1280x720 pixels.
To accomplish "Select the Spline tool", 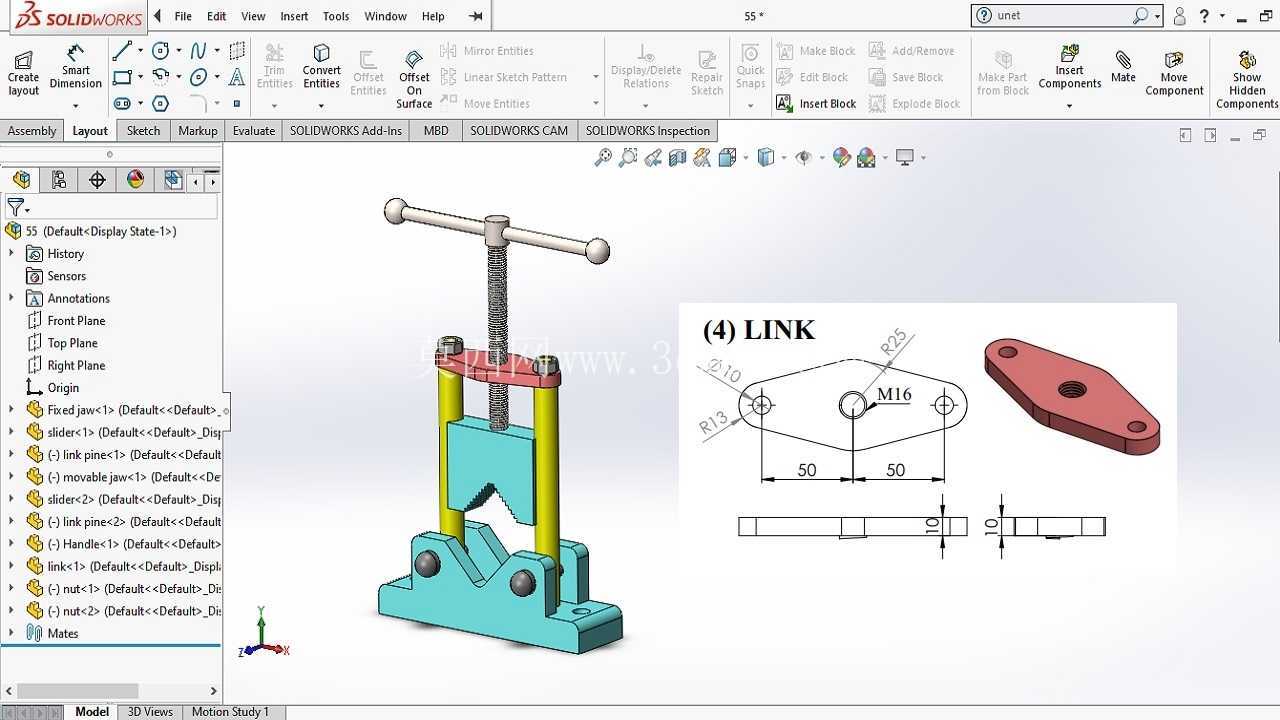I will [198, 50].
